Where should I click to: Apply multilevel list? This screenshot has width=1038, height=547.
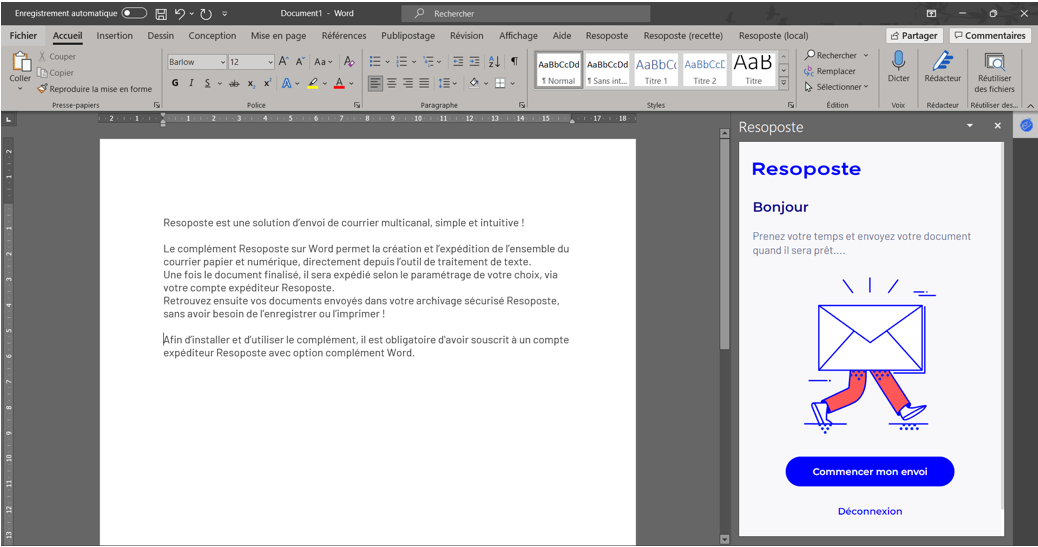428,62
